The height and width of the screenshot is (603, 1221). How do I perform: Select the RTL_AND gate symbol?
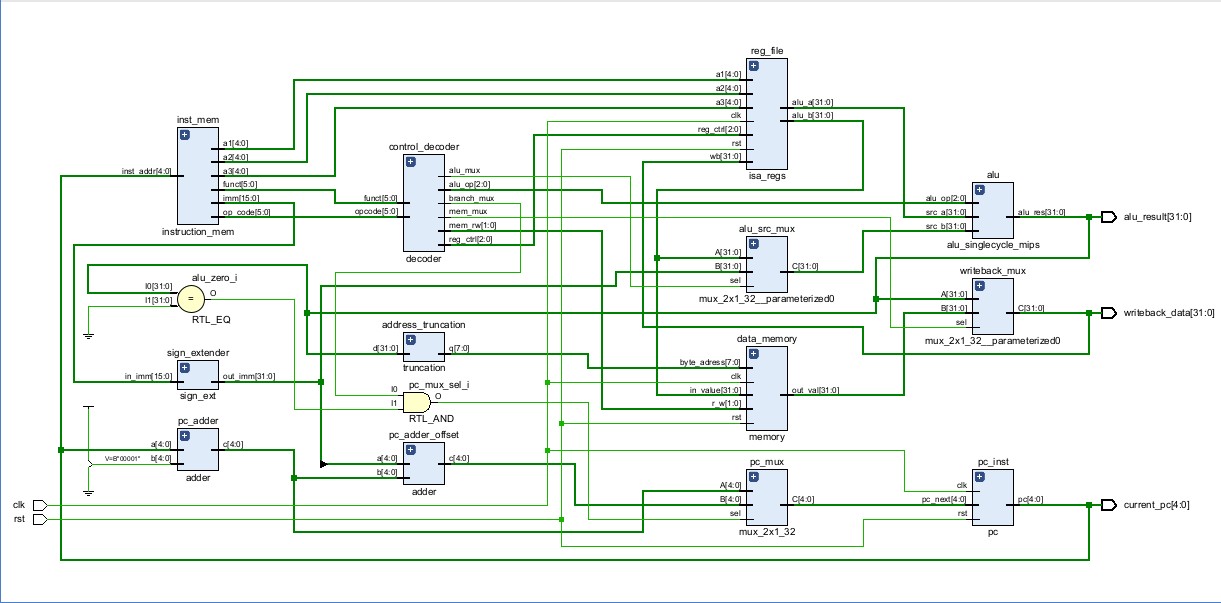coord(415,401)
